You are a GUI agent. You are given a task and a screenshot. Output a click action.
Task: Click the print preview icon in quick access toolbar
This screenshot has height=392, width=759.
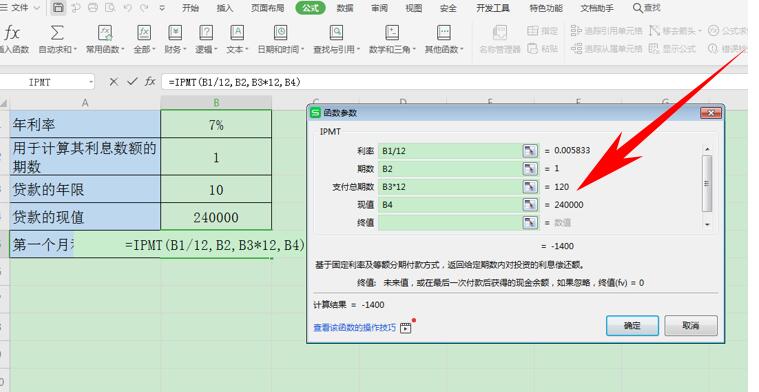click(110, 8)
